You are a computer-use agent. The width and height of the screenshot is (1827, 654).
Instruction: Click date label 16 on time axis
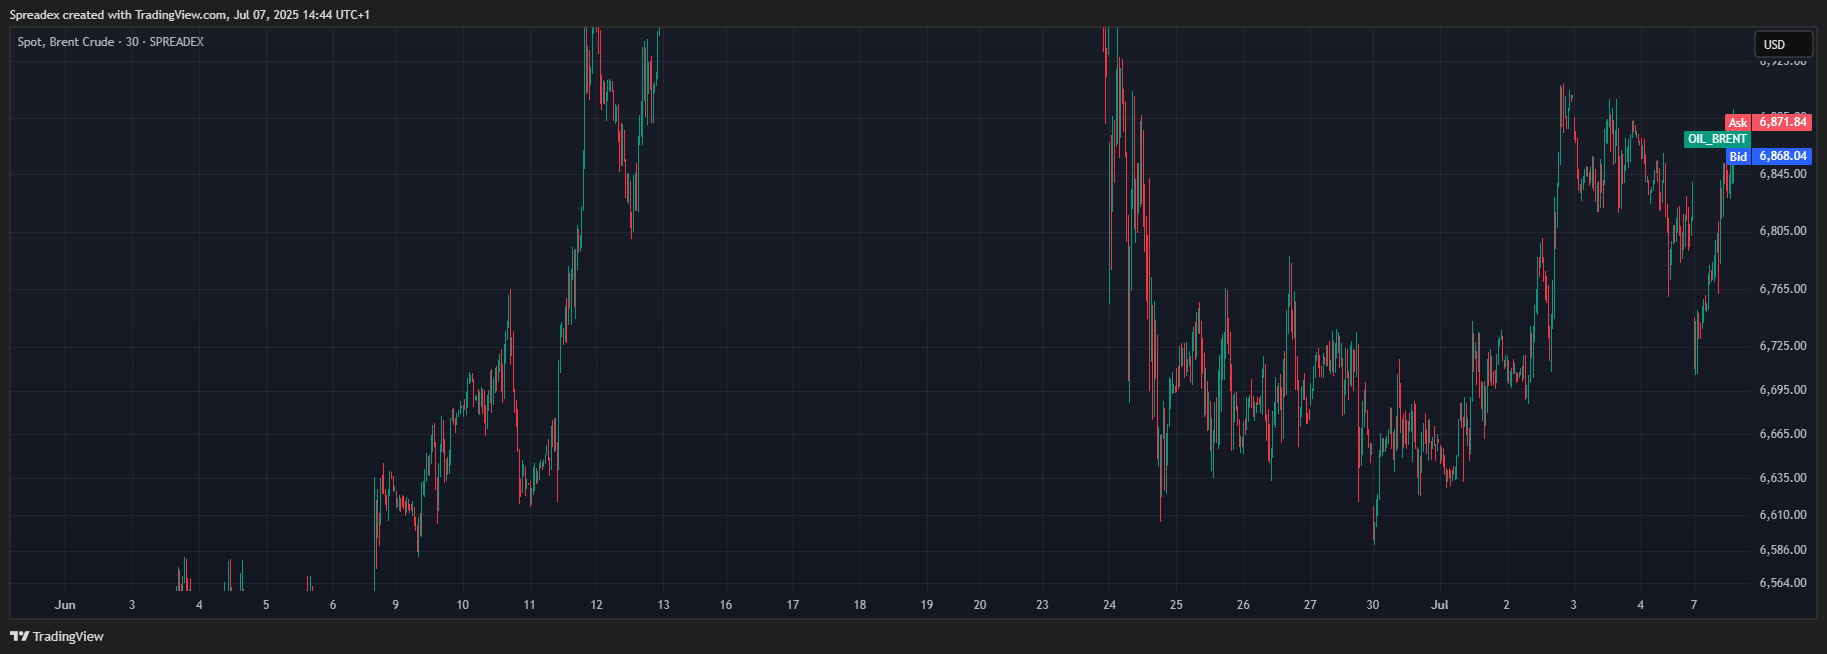(x=726, y=605)
